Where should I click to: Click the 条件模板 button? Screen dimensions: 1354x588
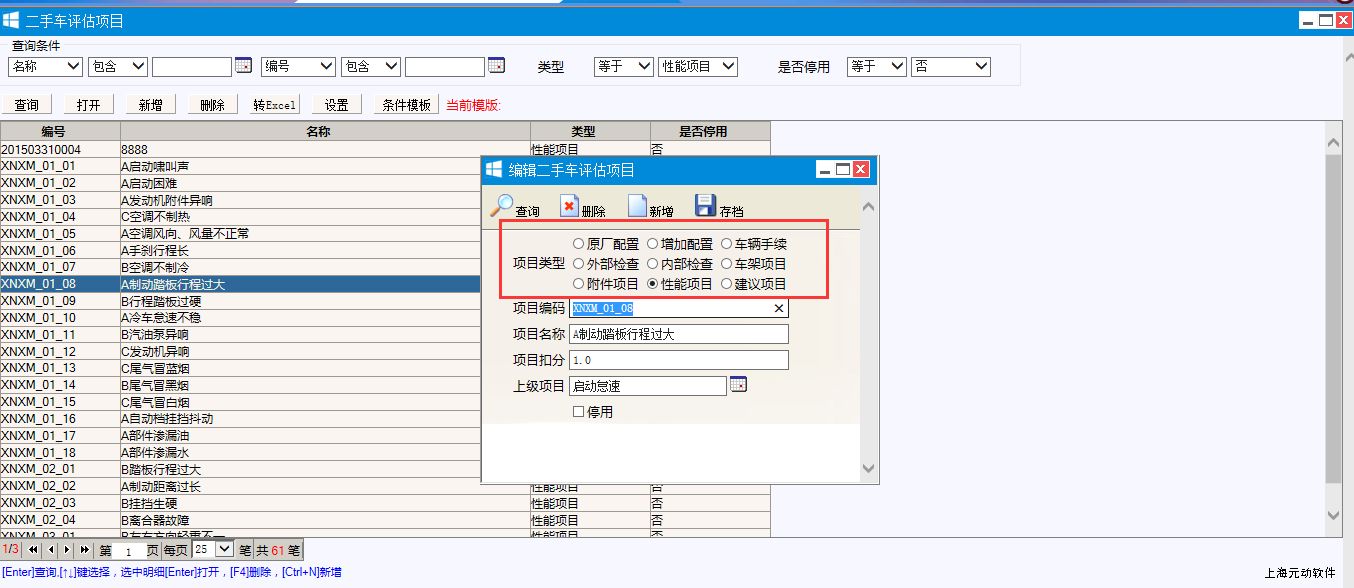tap(407, 105)
